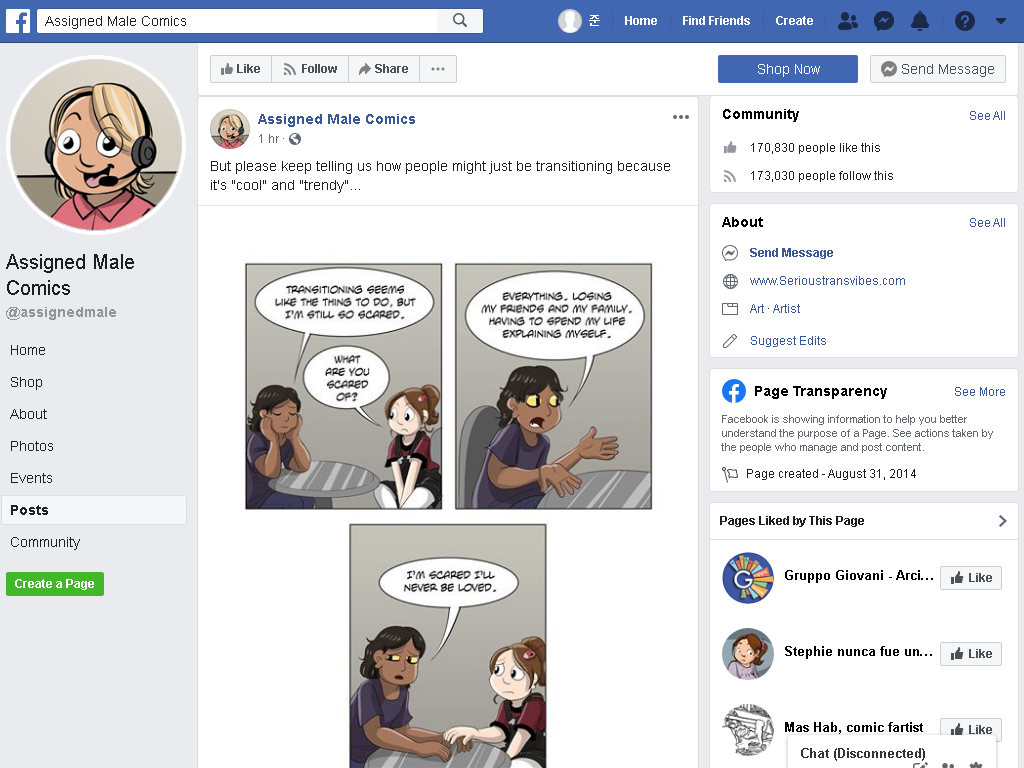This screenshot has width=1024, height=768.
Task: Open See All in the Community box
Action: [987, 116]
